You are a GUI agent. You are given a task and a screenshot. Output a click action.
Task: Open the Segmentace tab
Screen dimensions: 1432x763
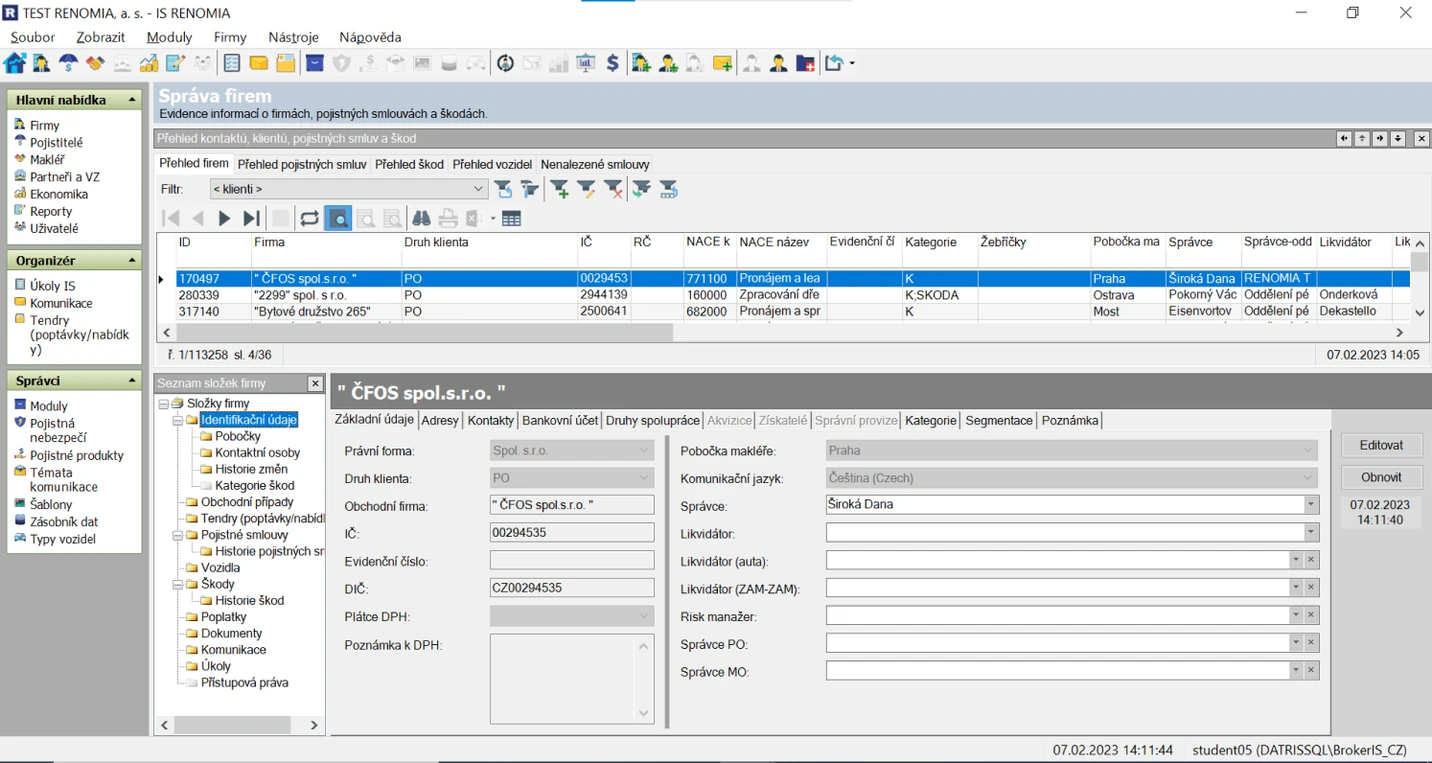[x=999, y=421]
